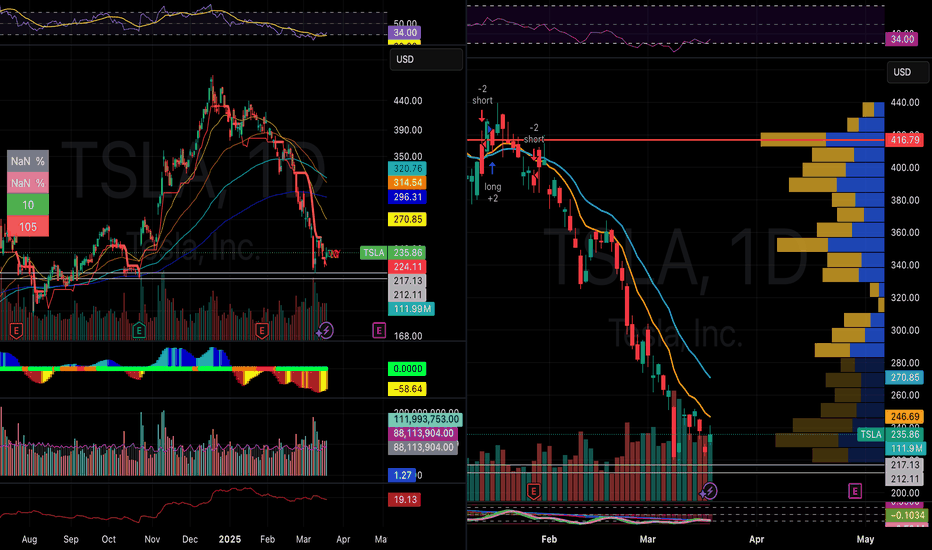Viewport: 932px width, 550px height.
Task: Click the purple 88,113,904.00 volume average
Action: click(423, 433)
